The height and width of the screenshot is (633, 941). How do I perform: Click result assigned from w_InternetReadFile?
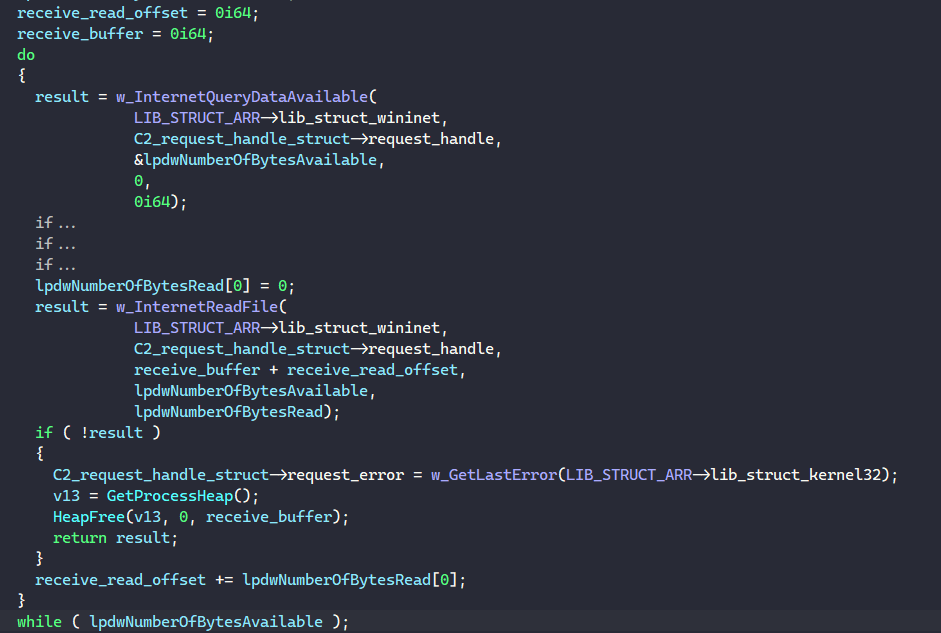pos(62,307)
